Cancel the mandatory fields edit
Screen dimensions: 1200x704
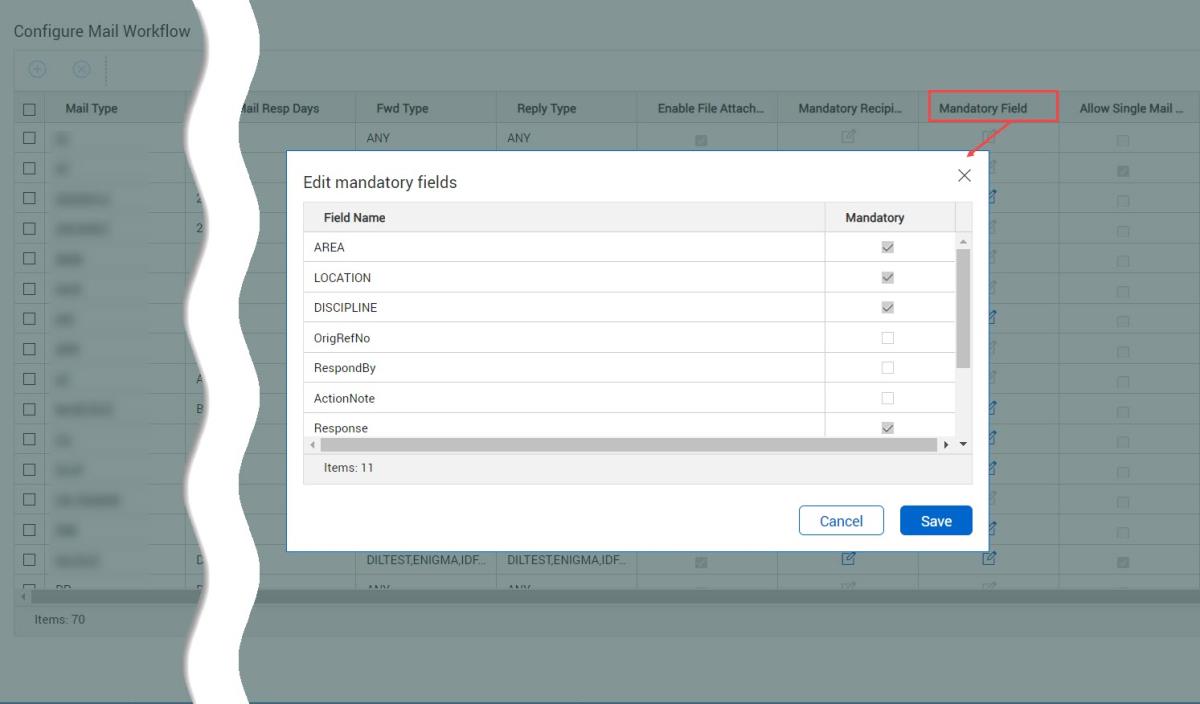click(x=841, y=521)
